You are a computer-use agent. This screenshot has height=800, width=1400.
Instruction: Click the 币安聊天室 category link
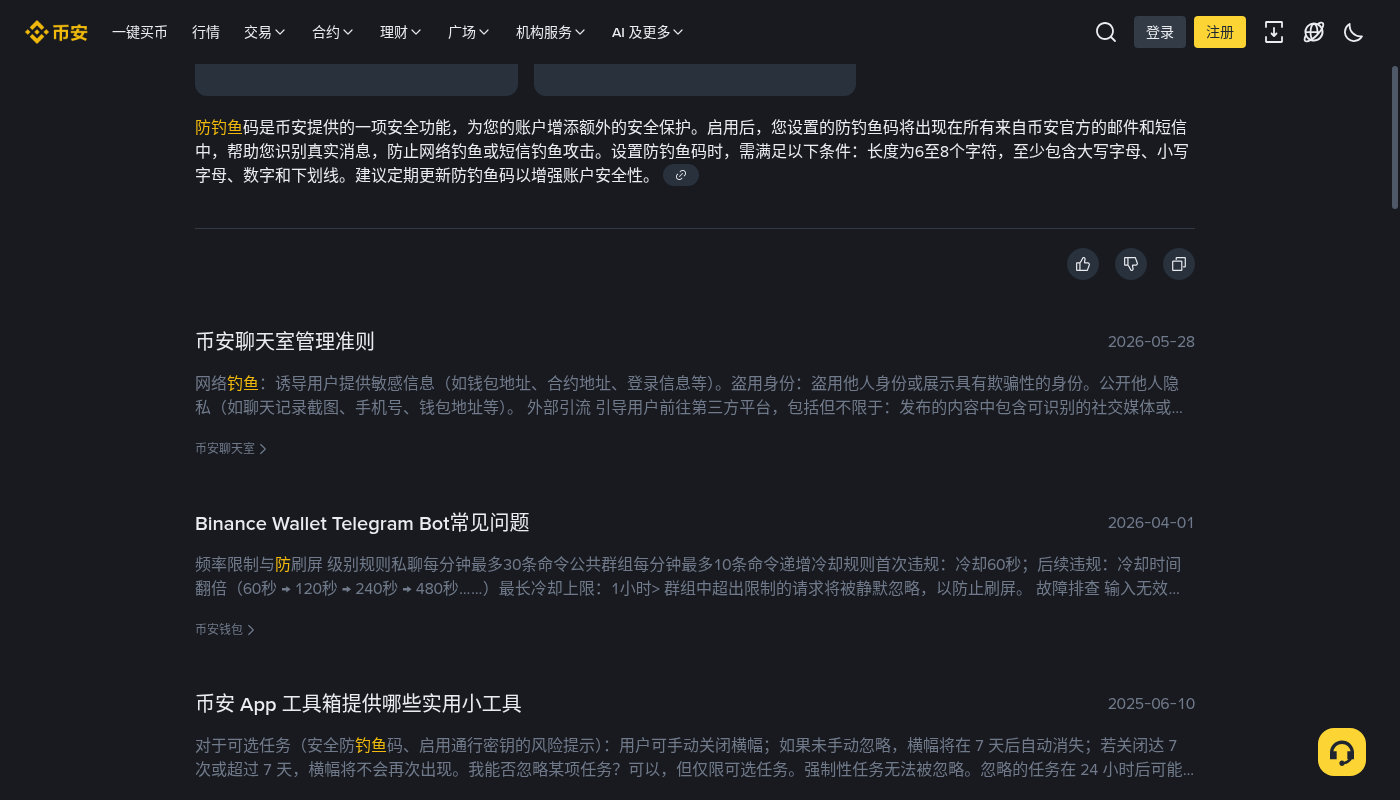(x=231, y=449)
